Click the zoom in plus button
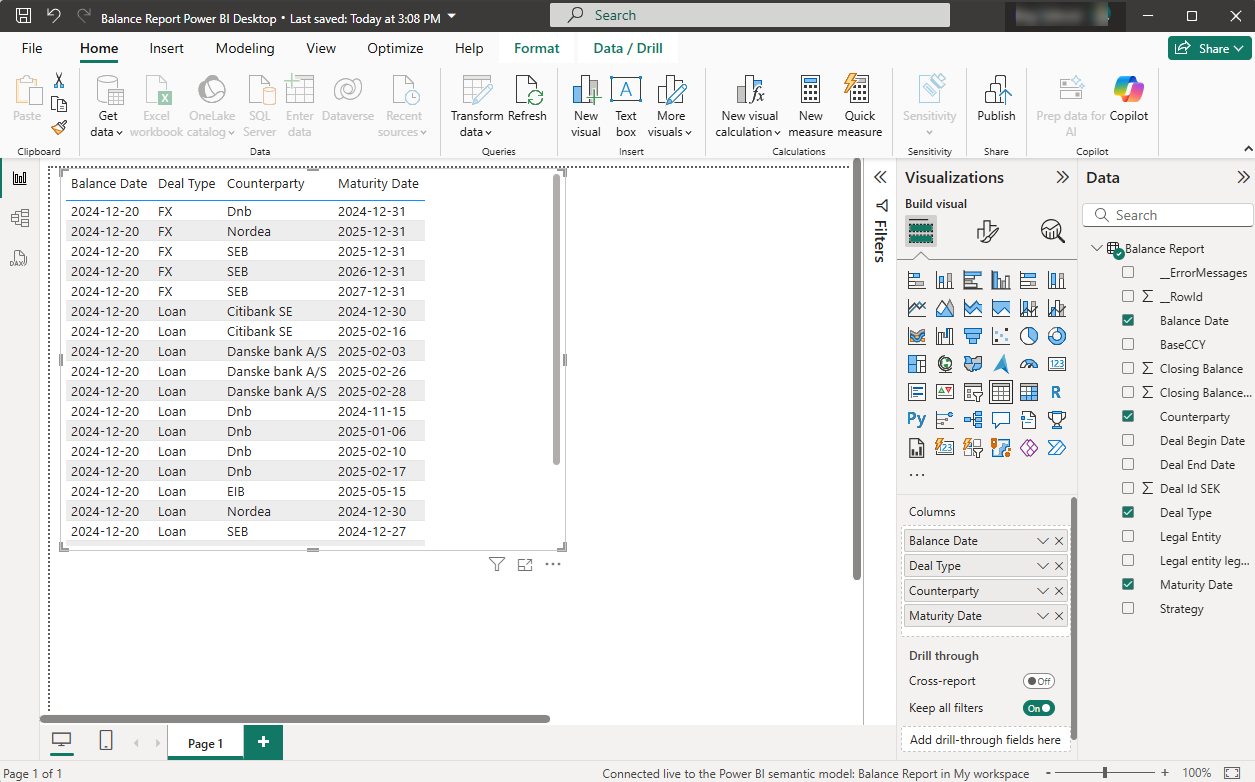Screen dimensions: 1255x782 [x=1165, y=773]
